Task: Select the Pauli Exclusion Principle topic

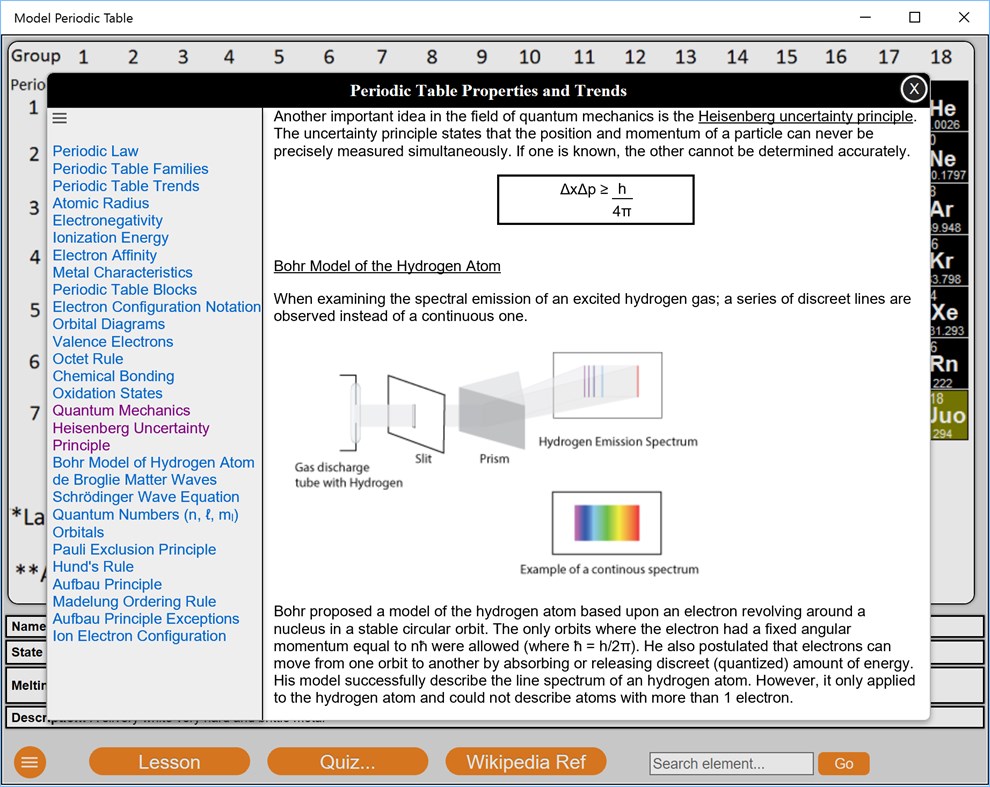Action: pos(134,549)
